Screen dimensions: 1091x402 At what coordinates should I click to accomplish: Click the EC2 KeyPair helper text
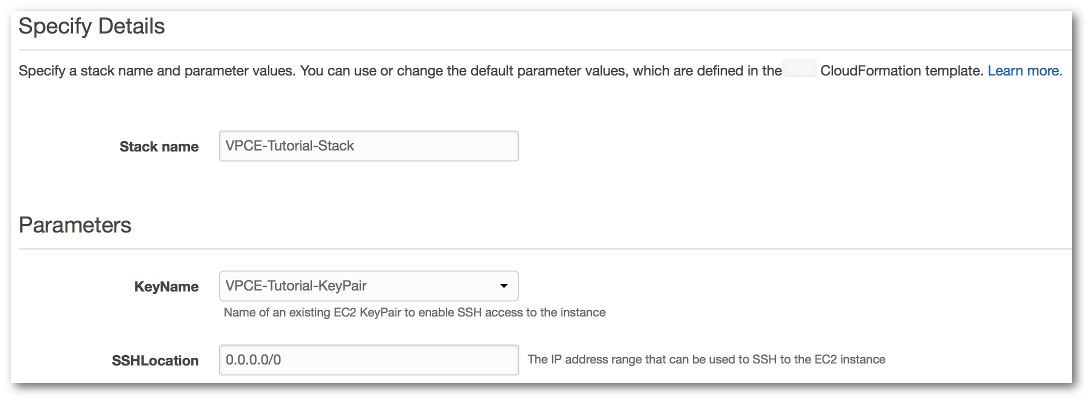415,312
